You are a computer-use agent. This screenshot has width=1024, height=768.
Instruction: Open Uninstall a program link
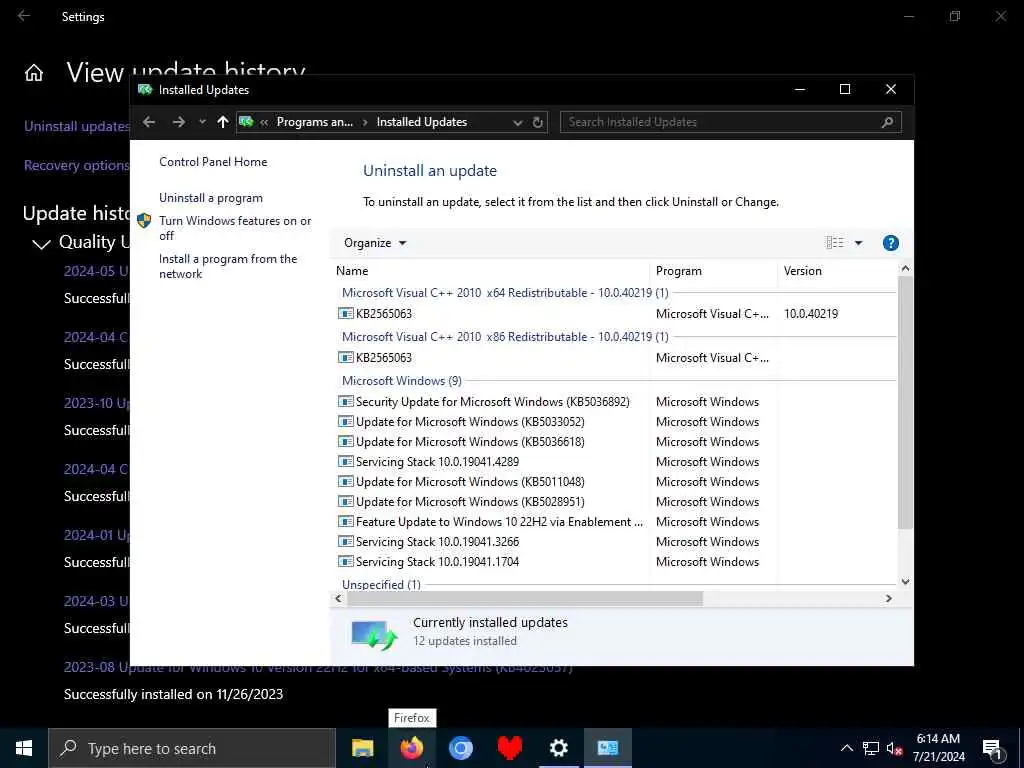[x=211, y=198]
